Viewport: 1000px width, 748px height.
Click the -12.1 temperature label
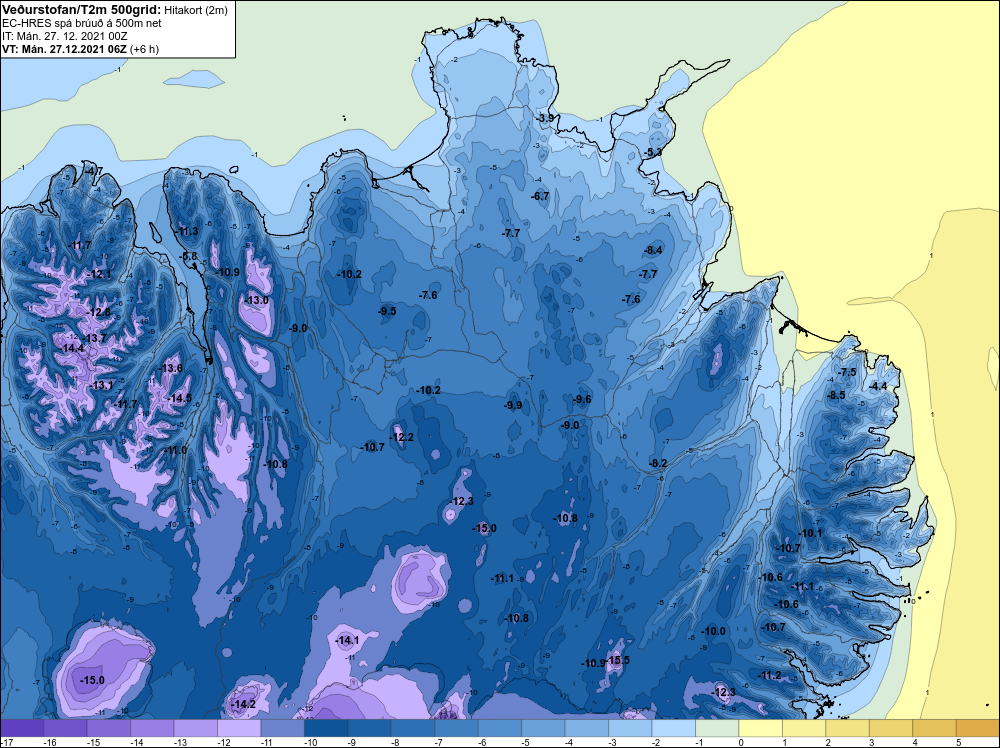(x=99, y=274)
